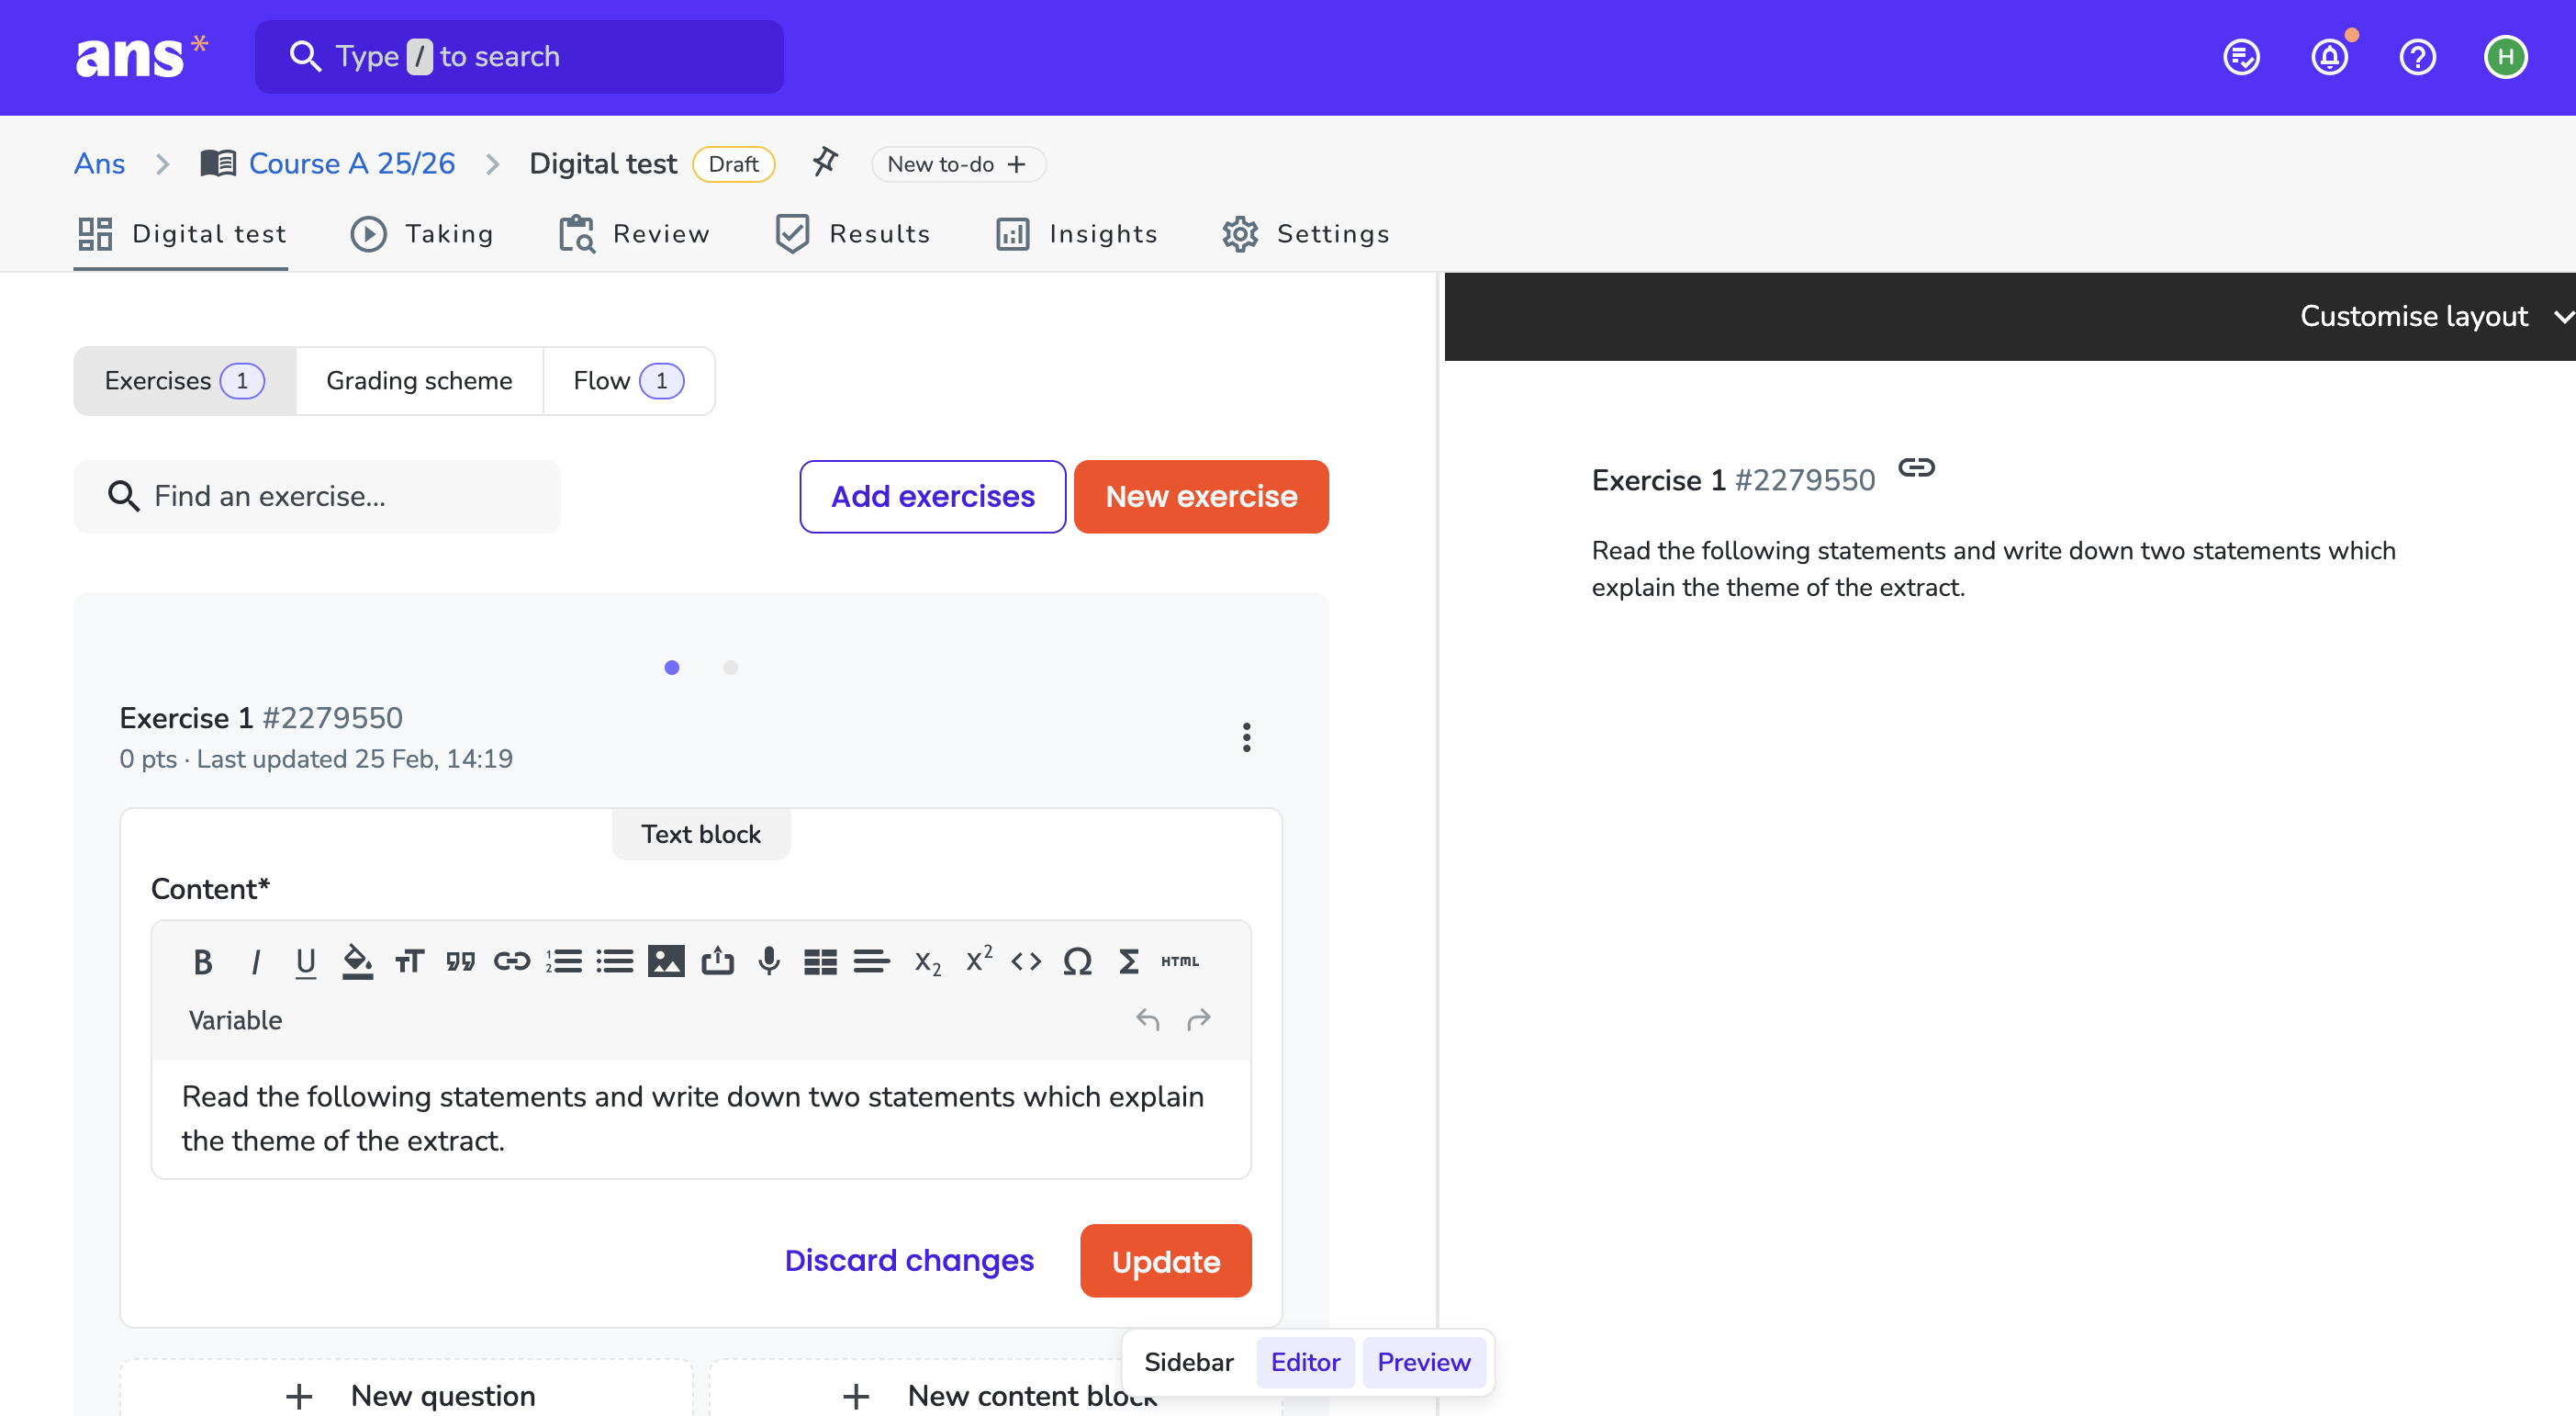Click the microphone audio icon
The image size is (2576, 1416).
[769, 961]
